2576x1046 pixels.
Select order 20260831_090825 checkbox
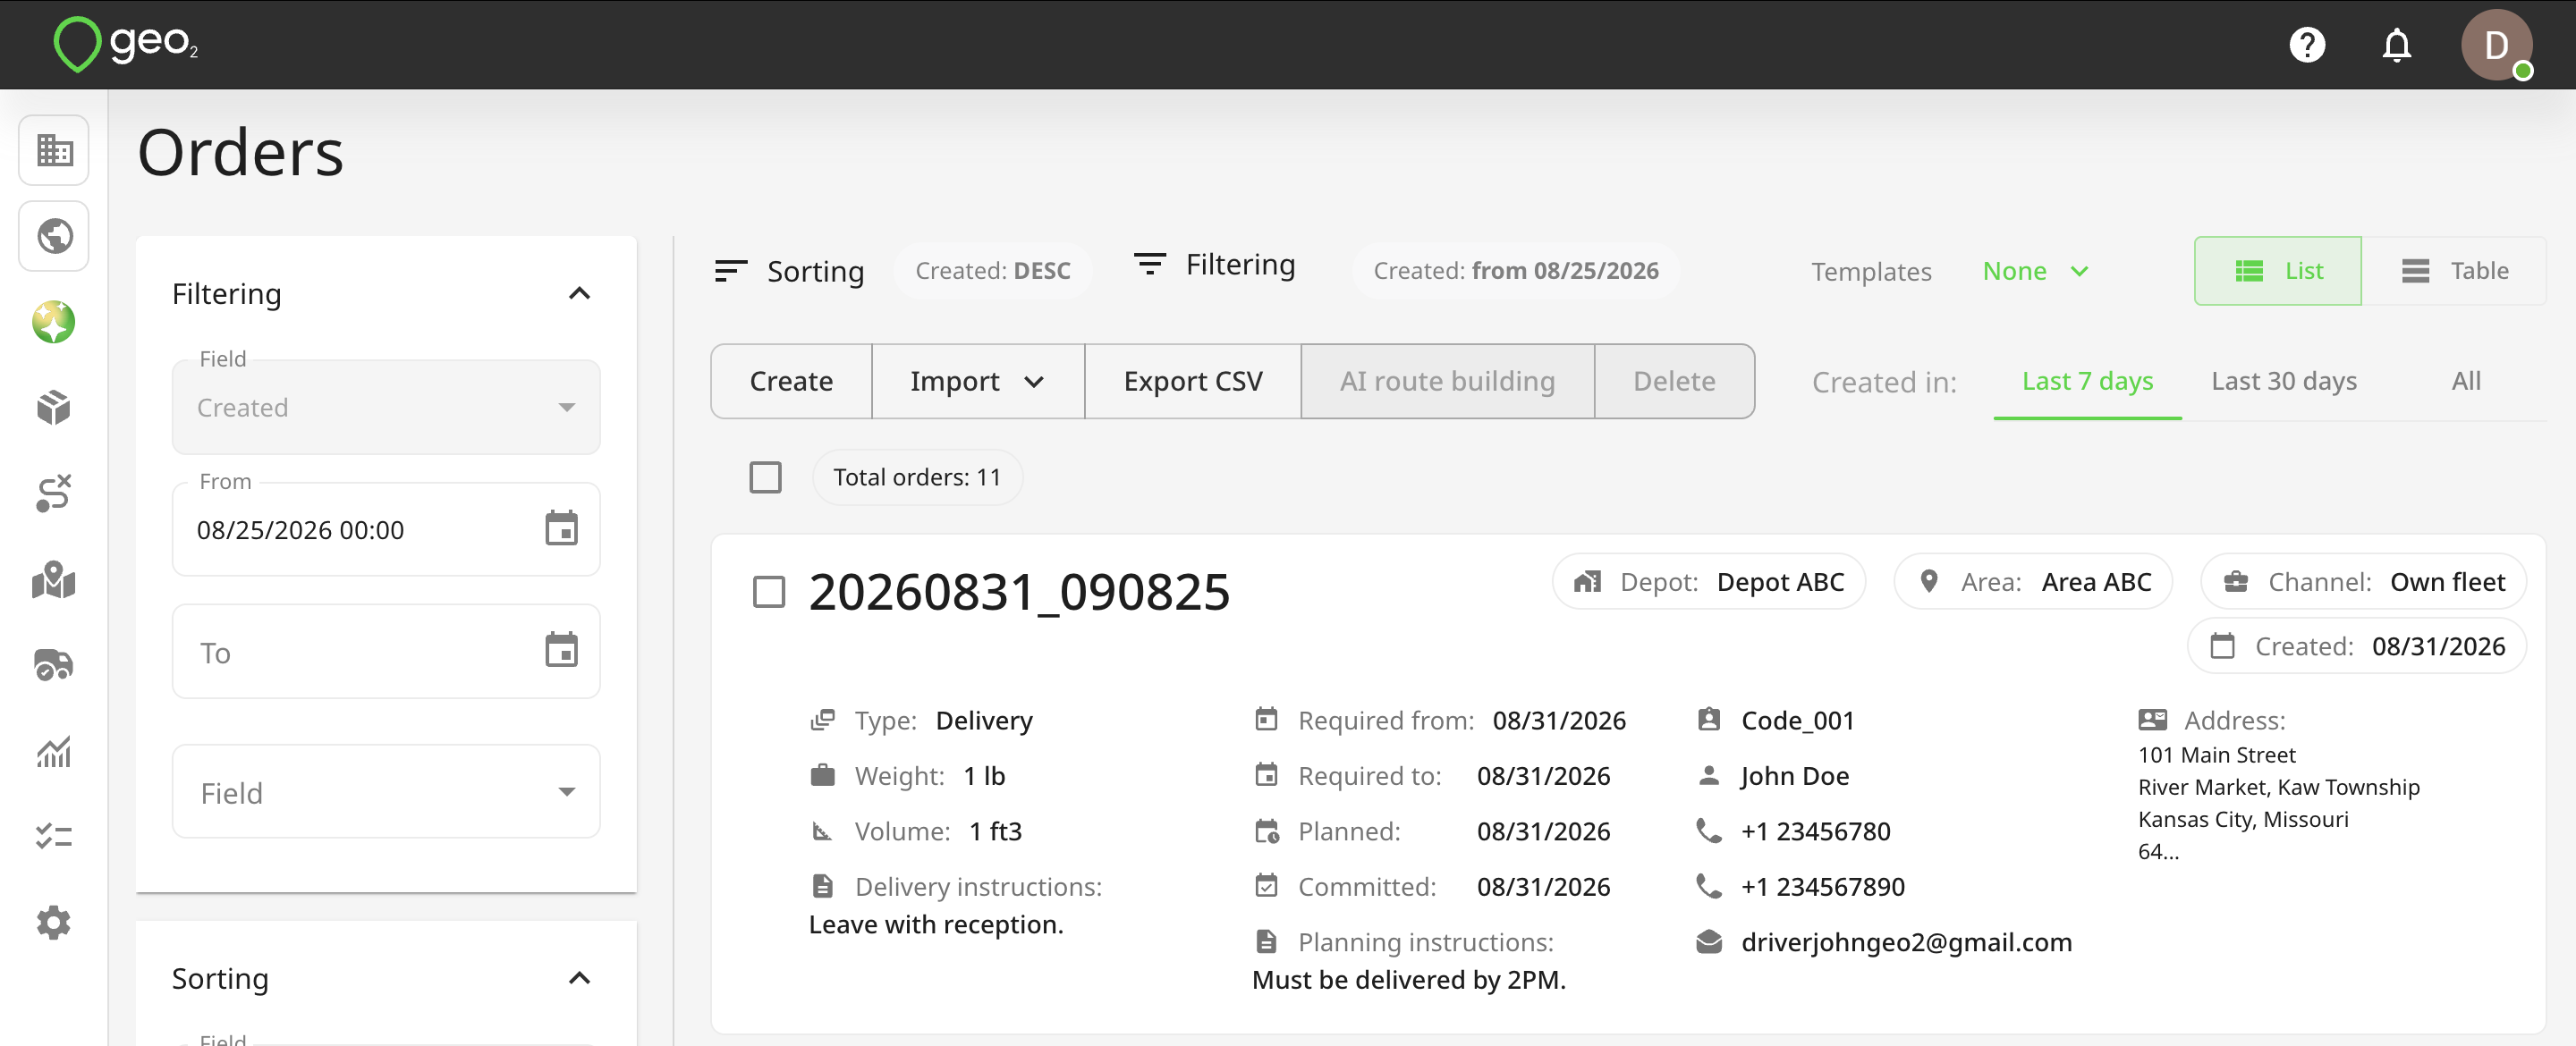[769, 592]
